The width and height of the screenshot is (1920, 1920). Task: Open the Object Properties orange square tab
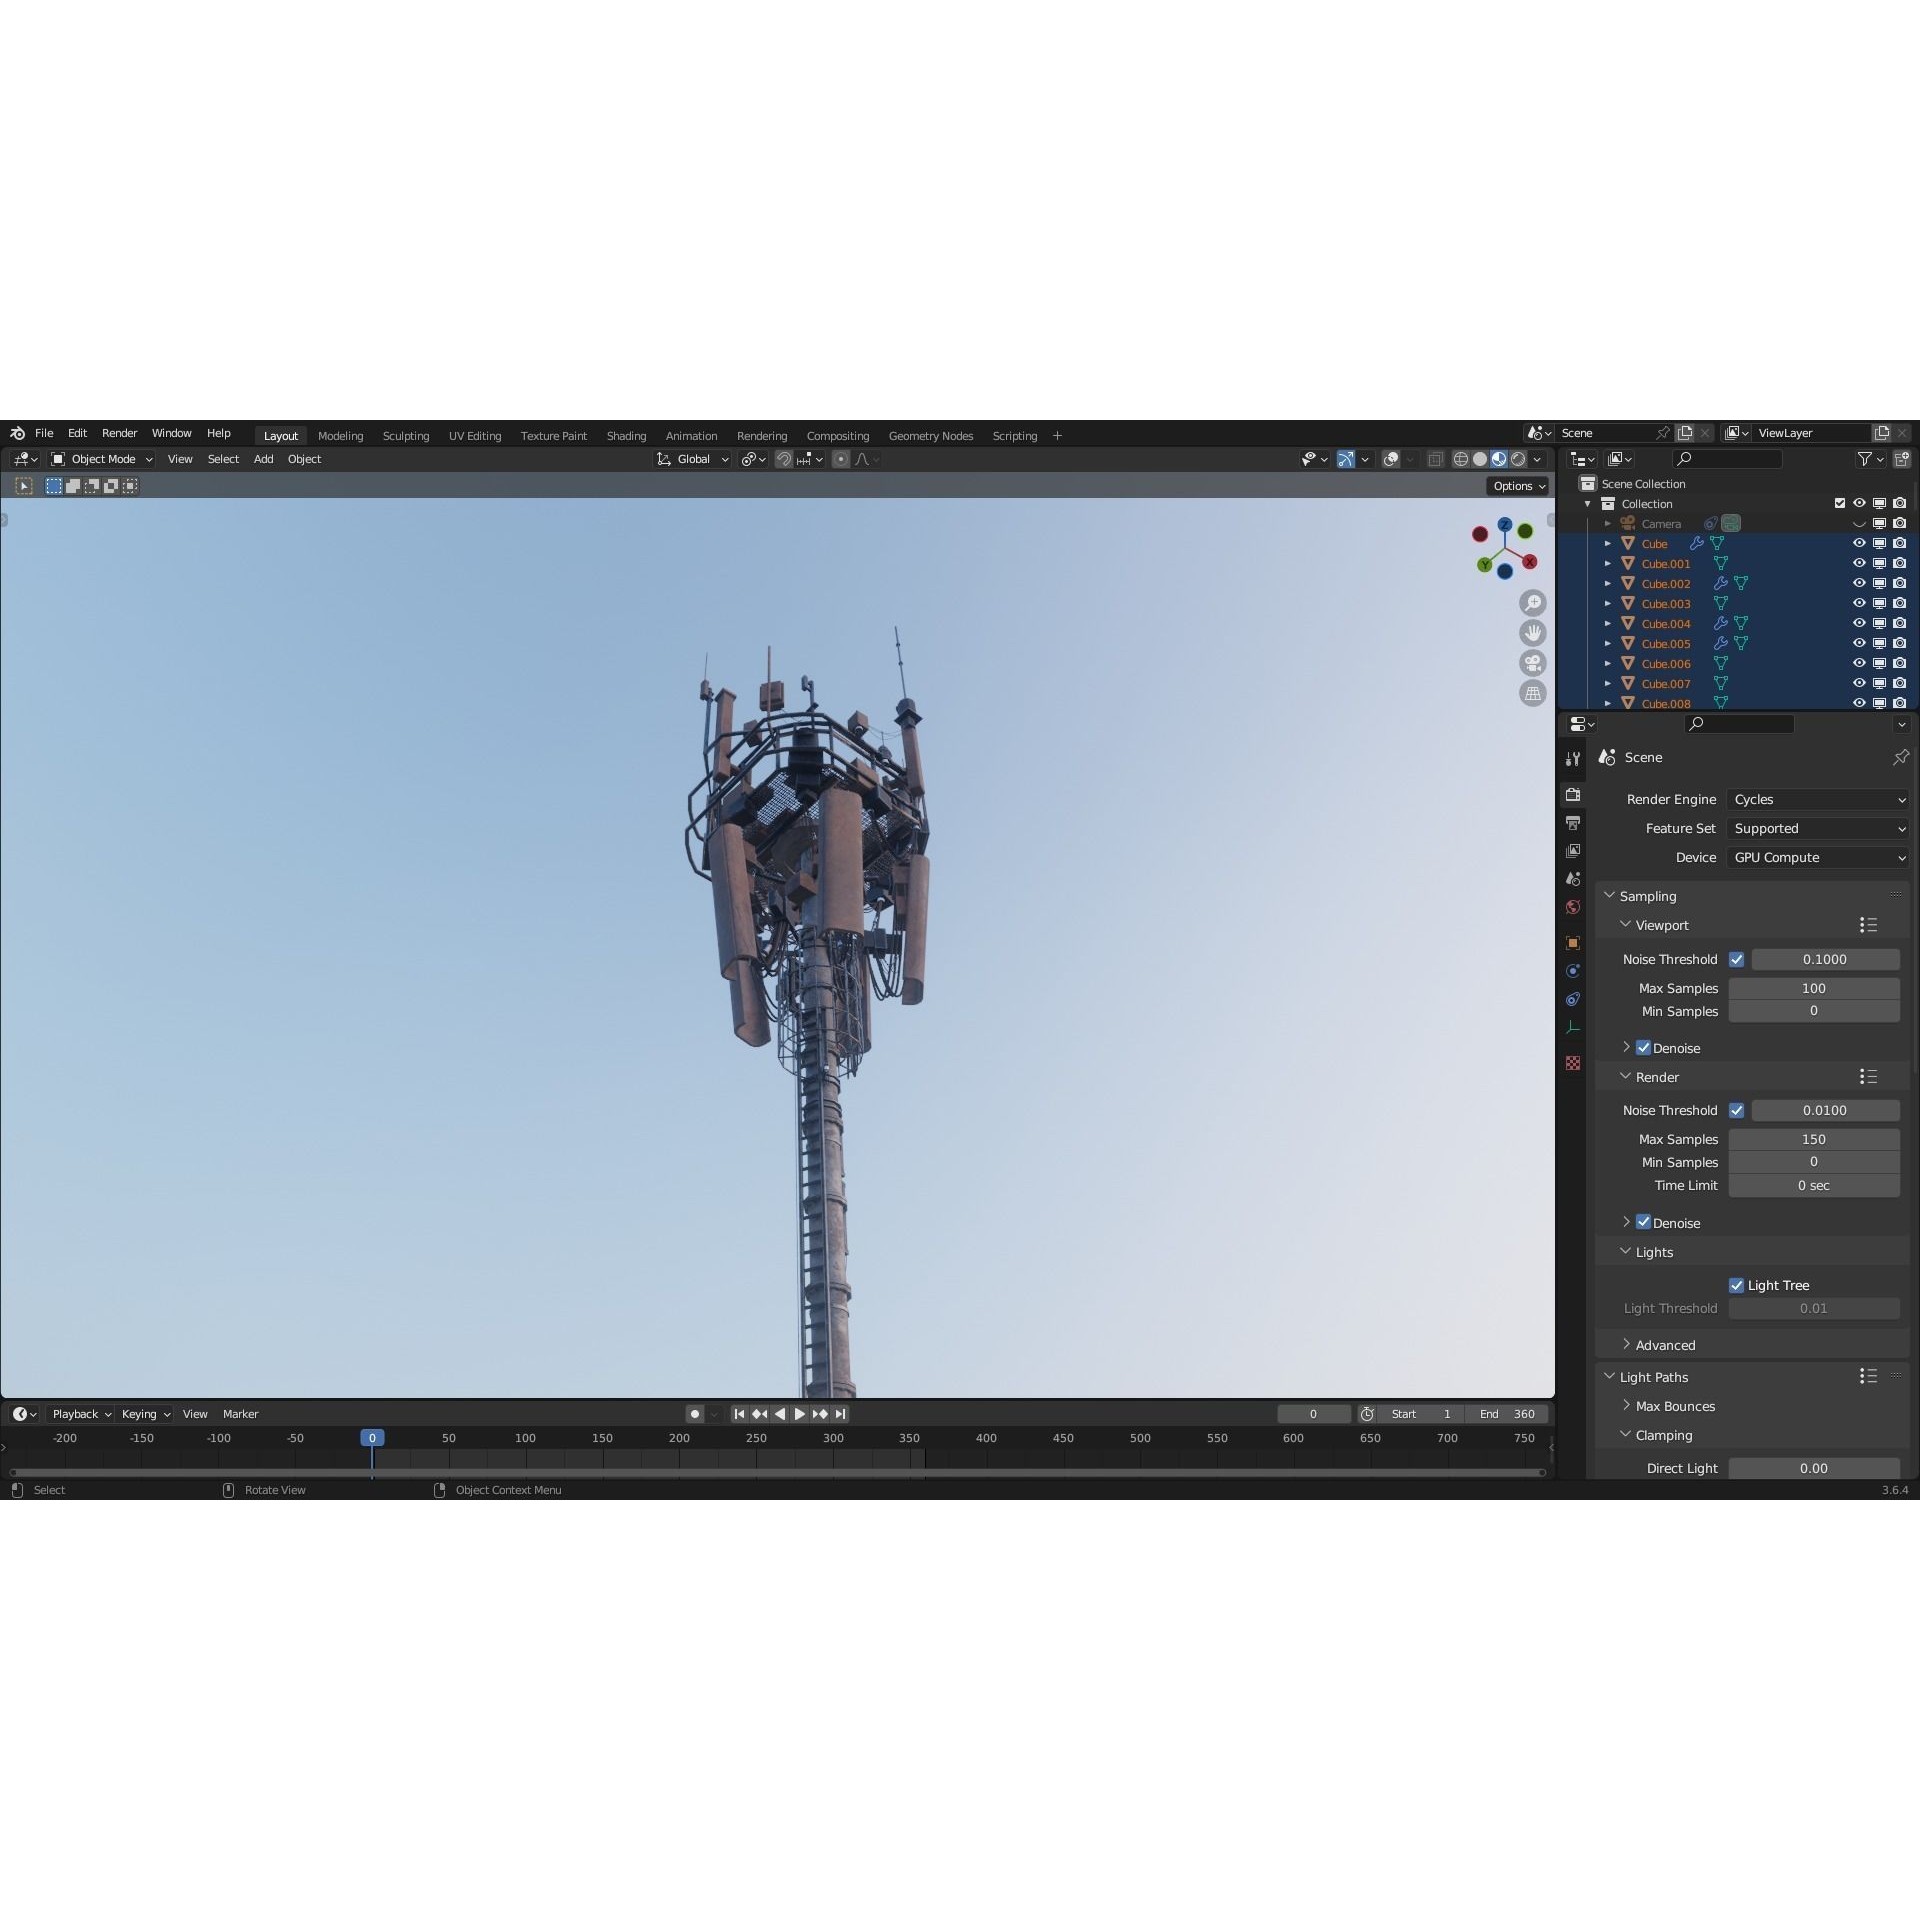coord(1573,942)
